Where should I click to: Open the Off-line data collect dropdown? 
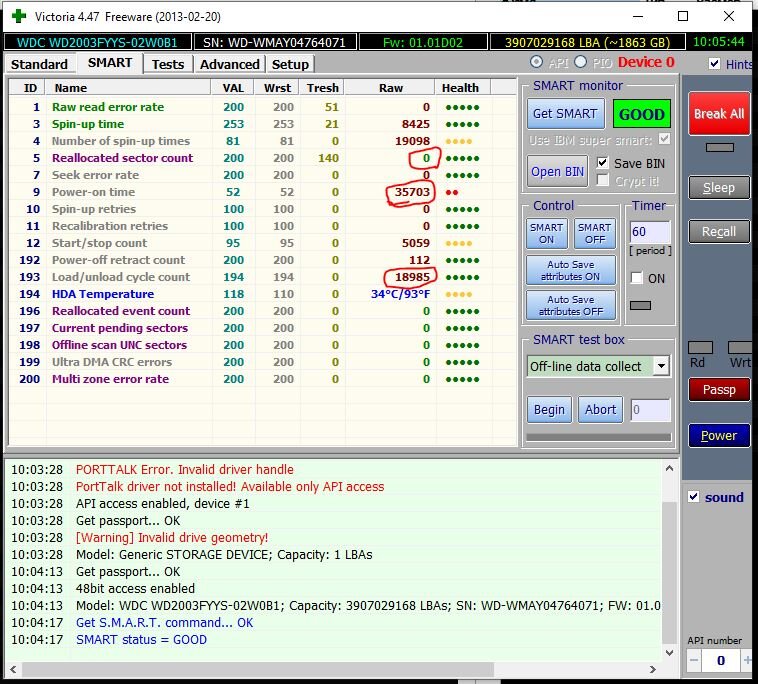point(661,366)
